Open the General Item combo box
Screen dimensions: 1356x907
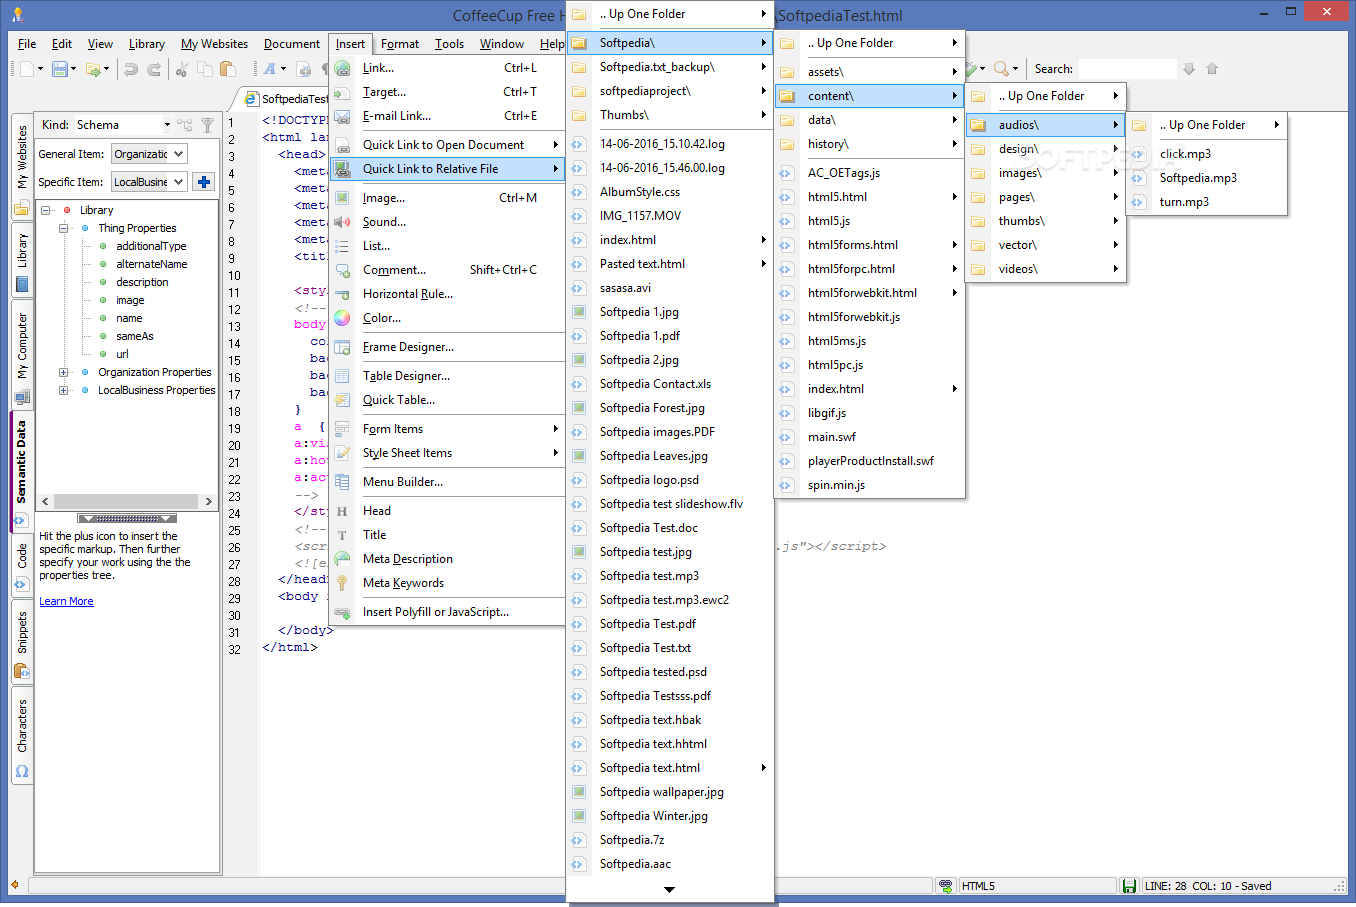pos(149,154)
